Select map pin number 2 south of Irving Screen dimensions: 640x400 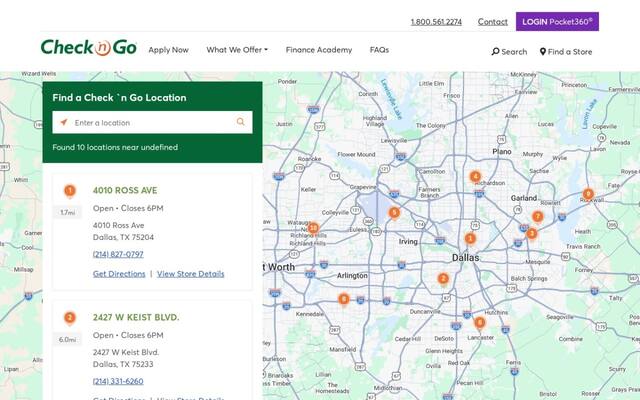pos(443,280)
